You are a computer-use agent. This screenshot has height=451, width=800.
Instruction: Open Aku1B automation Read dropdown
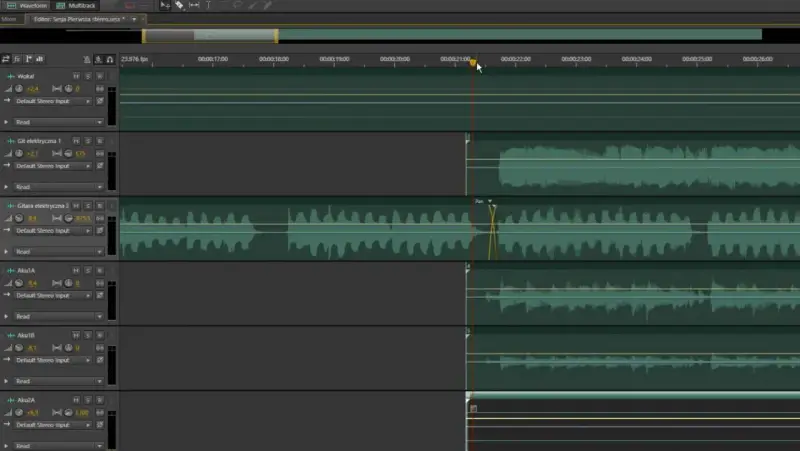(58, 382)
